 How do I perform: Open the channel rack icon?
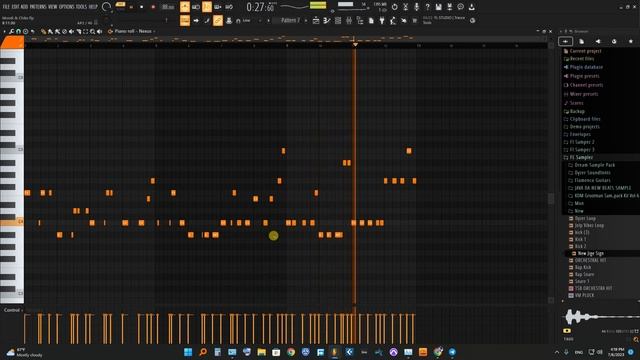click(x=338, y=20)
